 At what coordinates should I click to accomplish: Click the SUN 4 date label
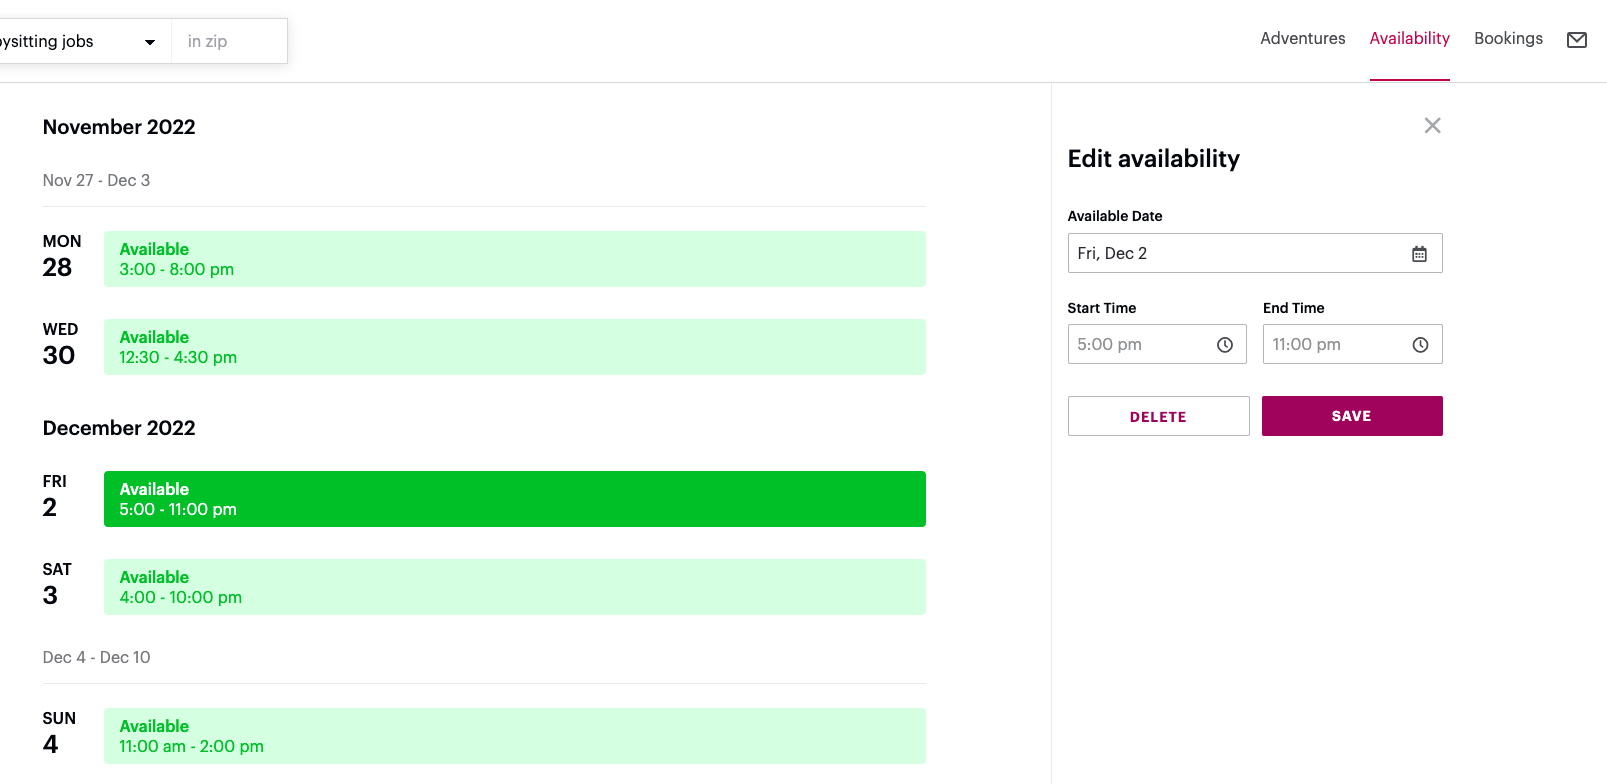click(59, 734)
